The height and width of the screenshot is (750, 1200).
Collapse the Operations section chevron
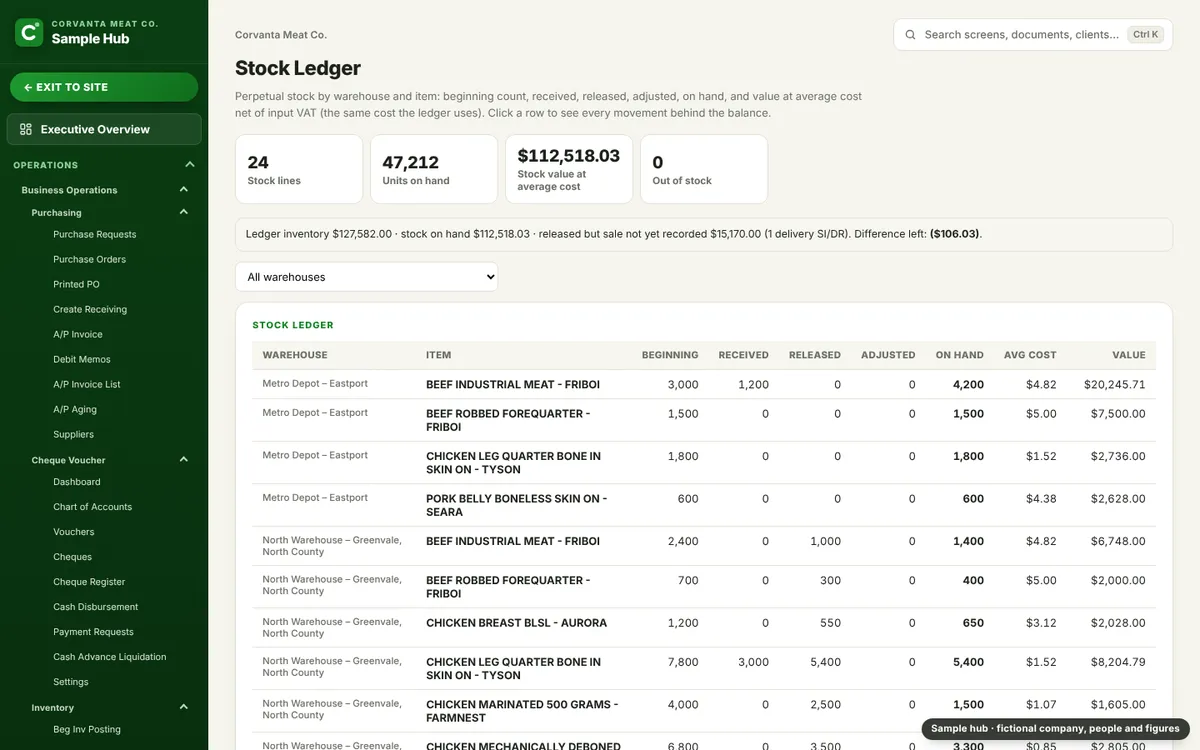pyautogui.click(x=190, y=165)
